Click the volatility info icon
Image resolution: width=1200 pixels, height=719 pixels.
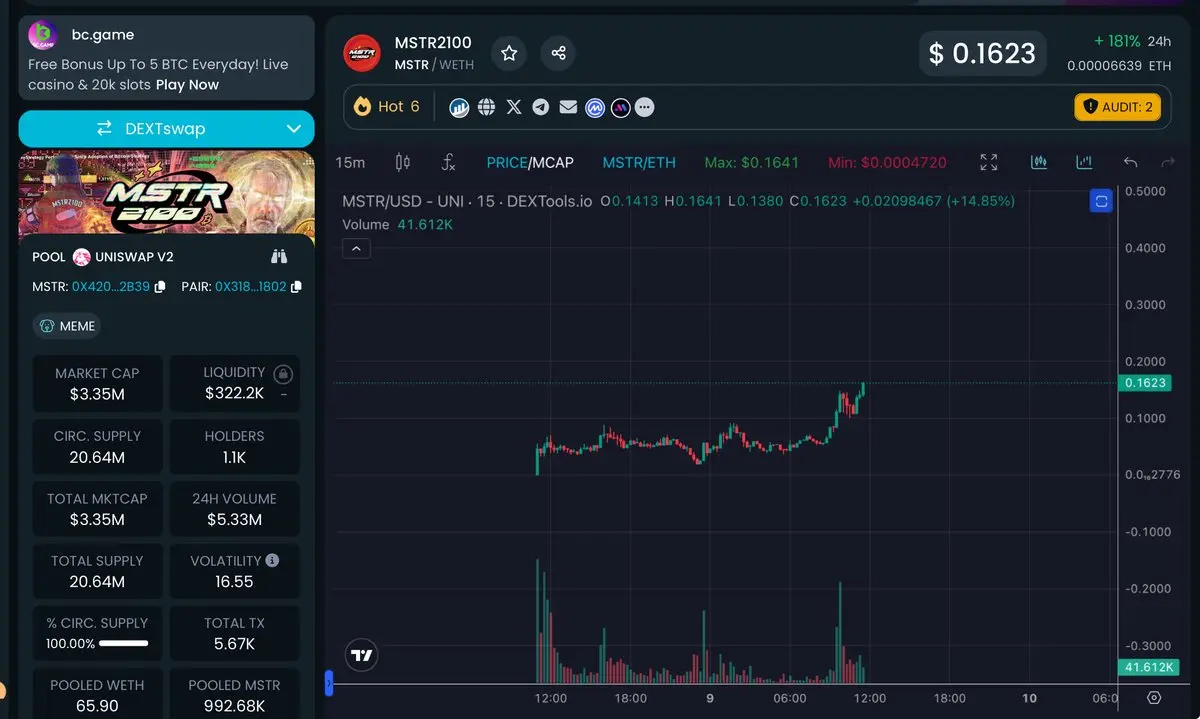click(x=272, y=561)
